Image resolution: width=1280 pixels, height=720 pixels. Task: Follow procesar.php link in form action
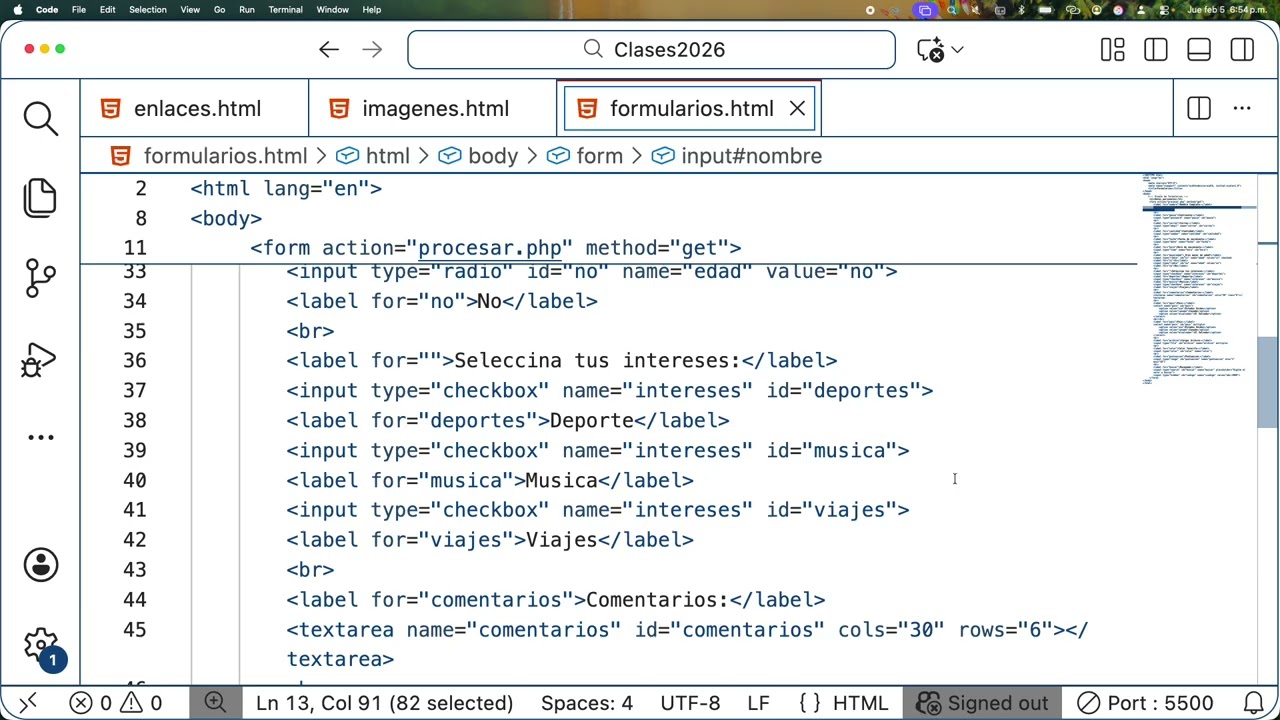coord(490,248)
